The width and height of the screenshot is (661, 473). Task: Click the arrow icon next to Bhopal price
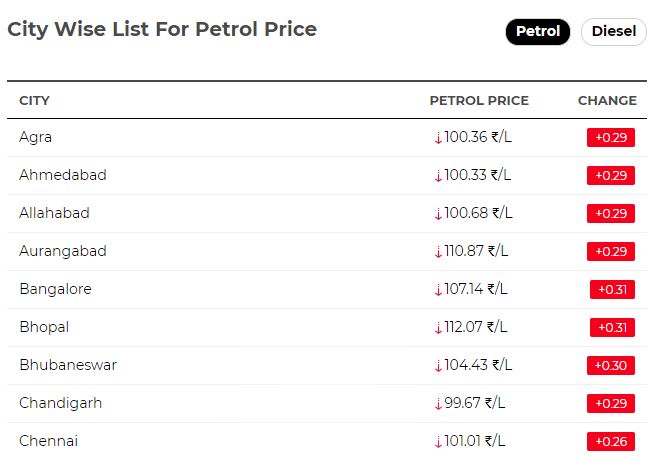(x=438, y=327)
